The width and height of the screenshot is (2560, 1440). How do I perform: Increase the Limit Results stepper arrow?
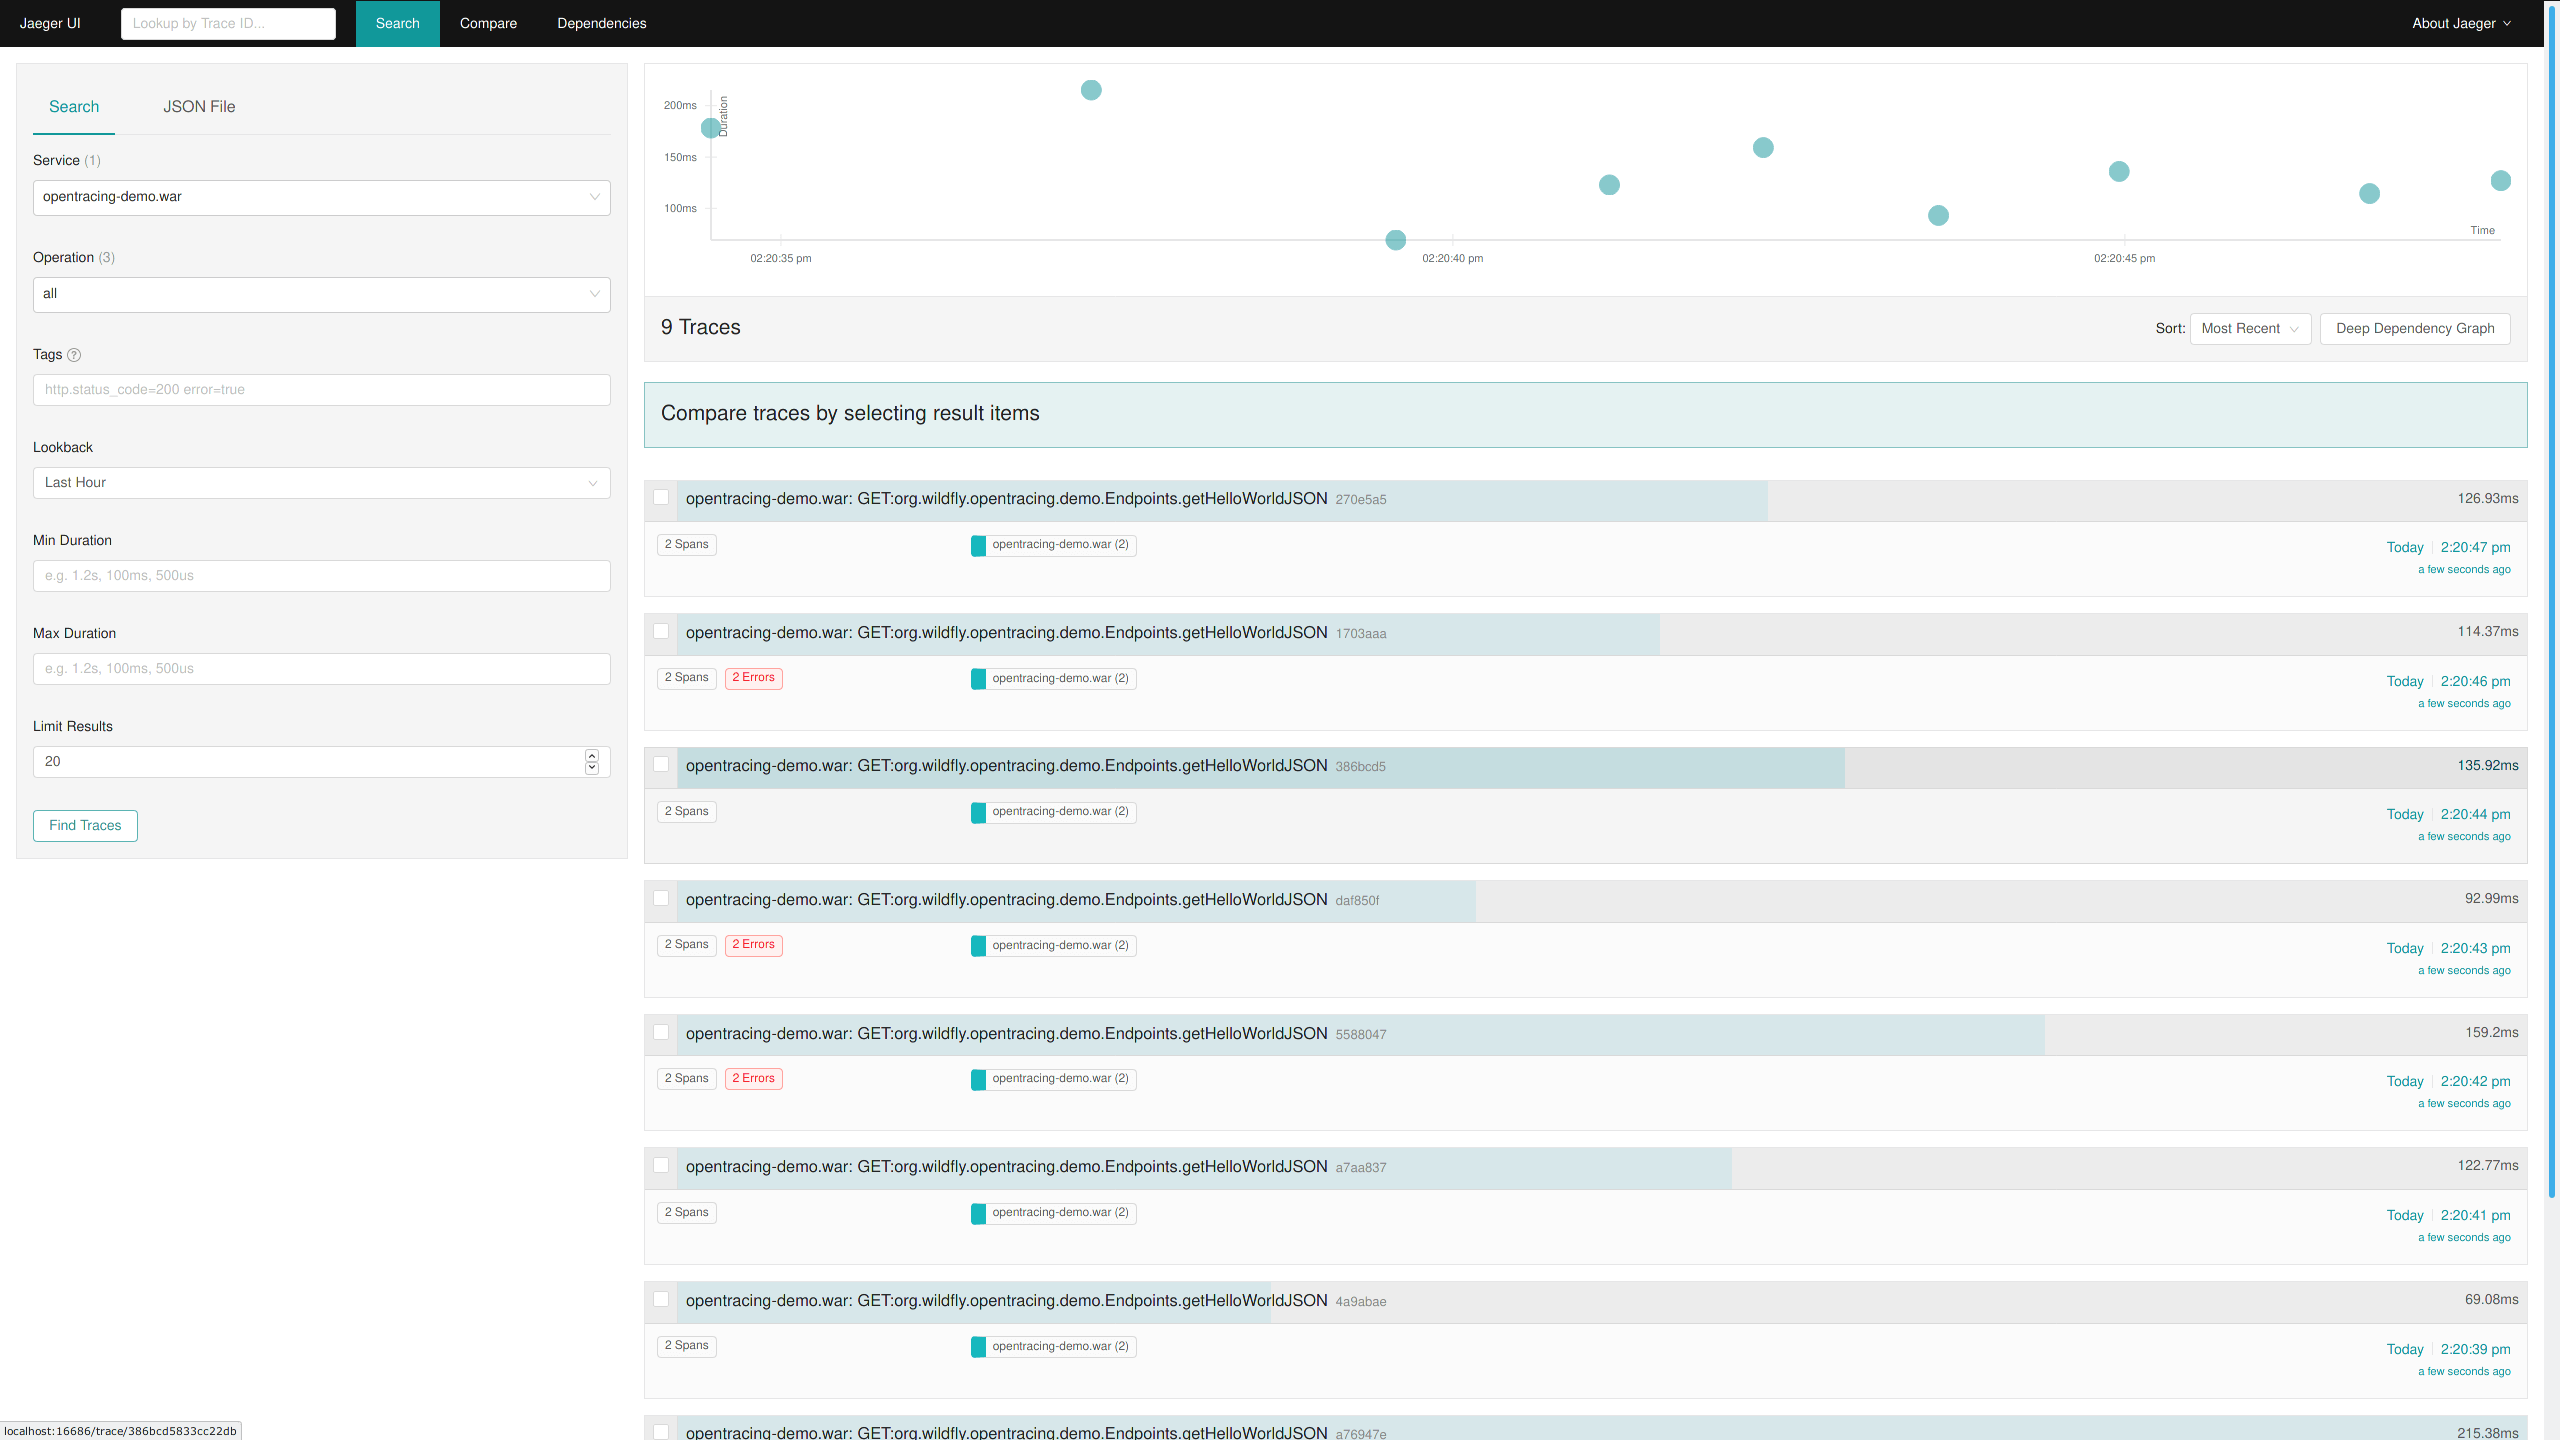(592, 755)
